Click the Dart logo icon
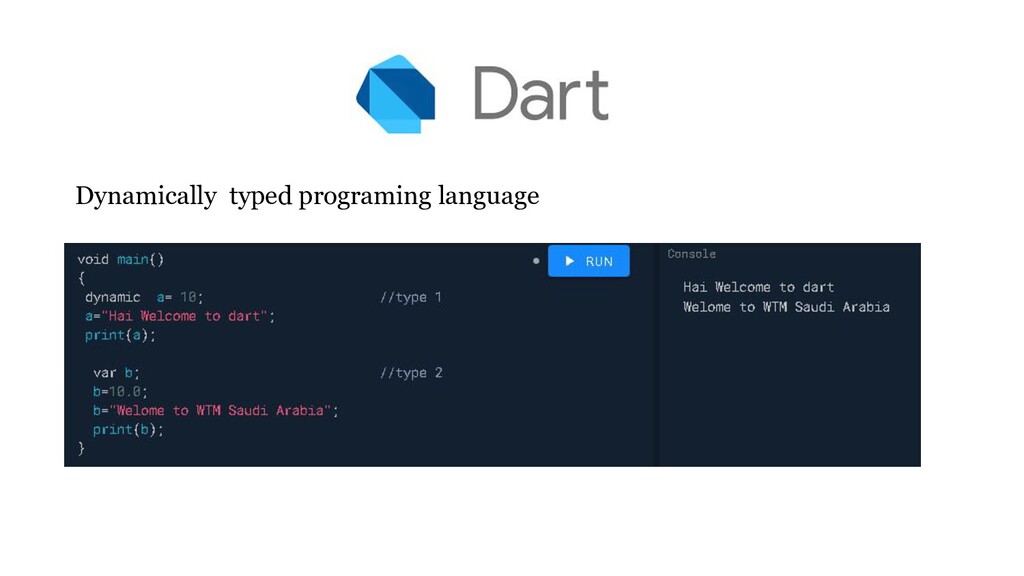1024x576 pixels. click(396, 94)
